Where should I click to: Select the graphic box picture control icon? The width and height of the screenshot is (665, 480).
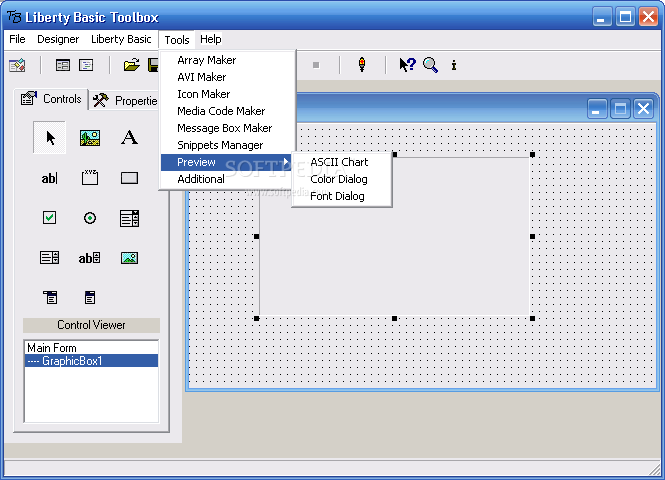coord(129,258)
